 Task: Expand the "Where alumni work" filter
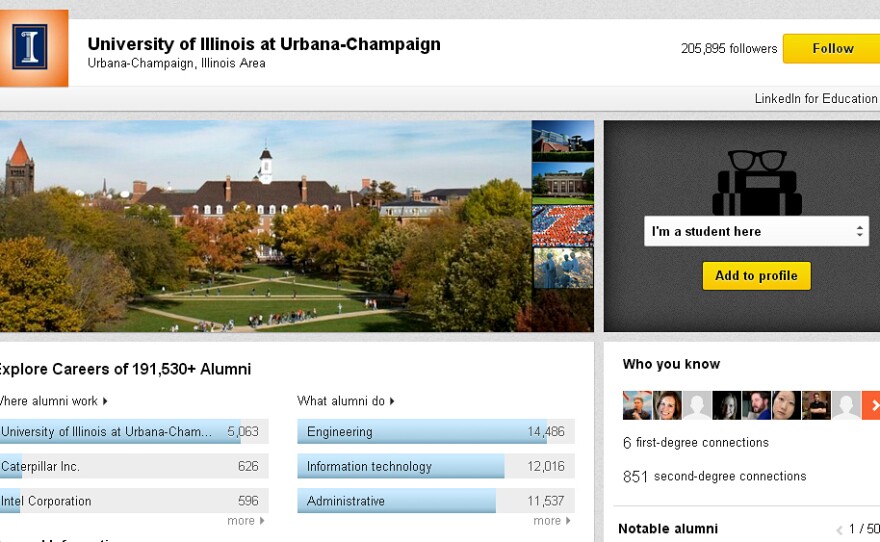pyautogui.click(x=54, y=401)
